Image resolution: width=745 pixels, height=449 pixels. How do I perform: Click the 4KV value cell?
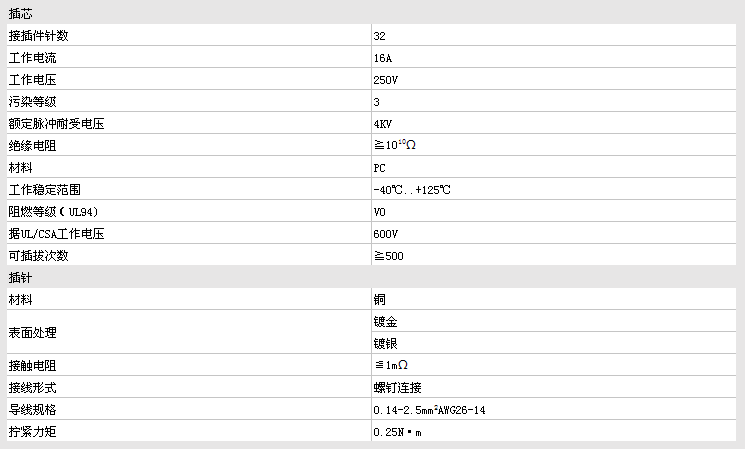(382, 124)
